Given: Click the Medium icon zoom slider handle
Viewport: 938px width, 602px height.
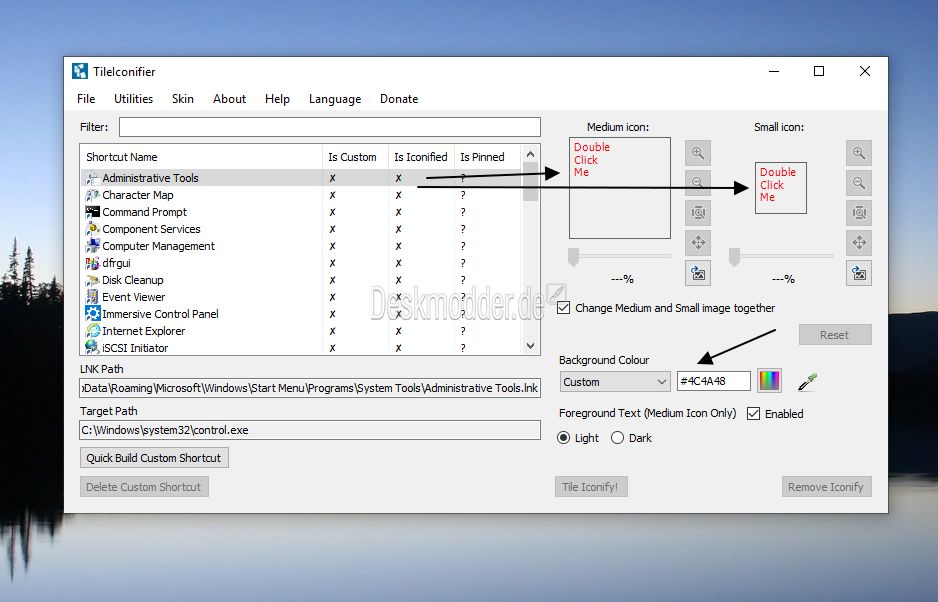Looking at the screenshot, I should tap(573, 257).
